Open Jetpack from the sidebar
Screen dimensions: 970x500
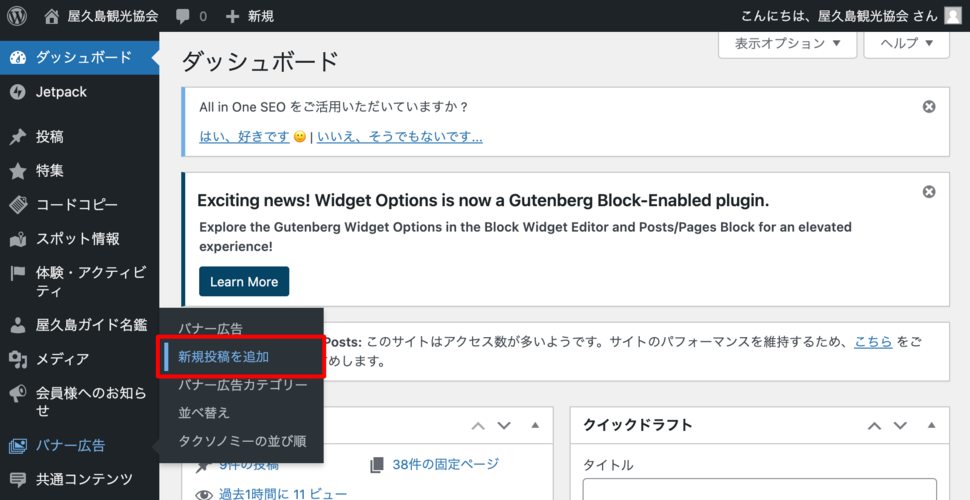pos(61,92)
